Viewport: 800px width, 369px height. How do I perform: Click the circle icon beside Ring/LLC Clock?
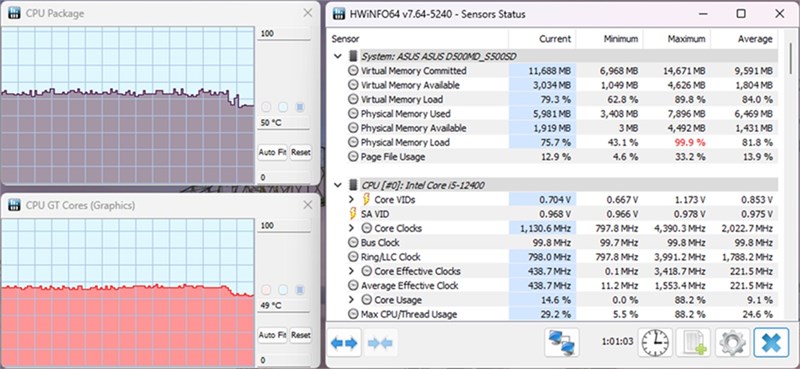353,257
